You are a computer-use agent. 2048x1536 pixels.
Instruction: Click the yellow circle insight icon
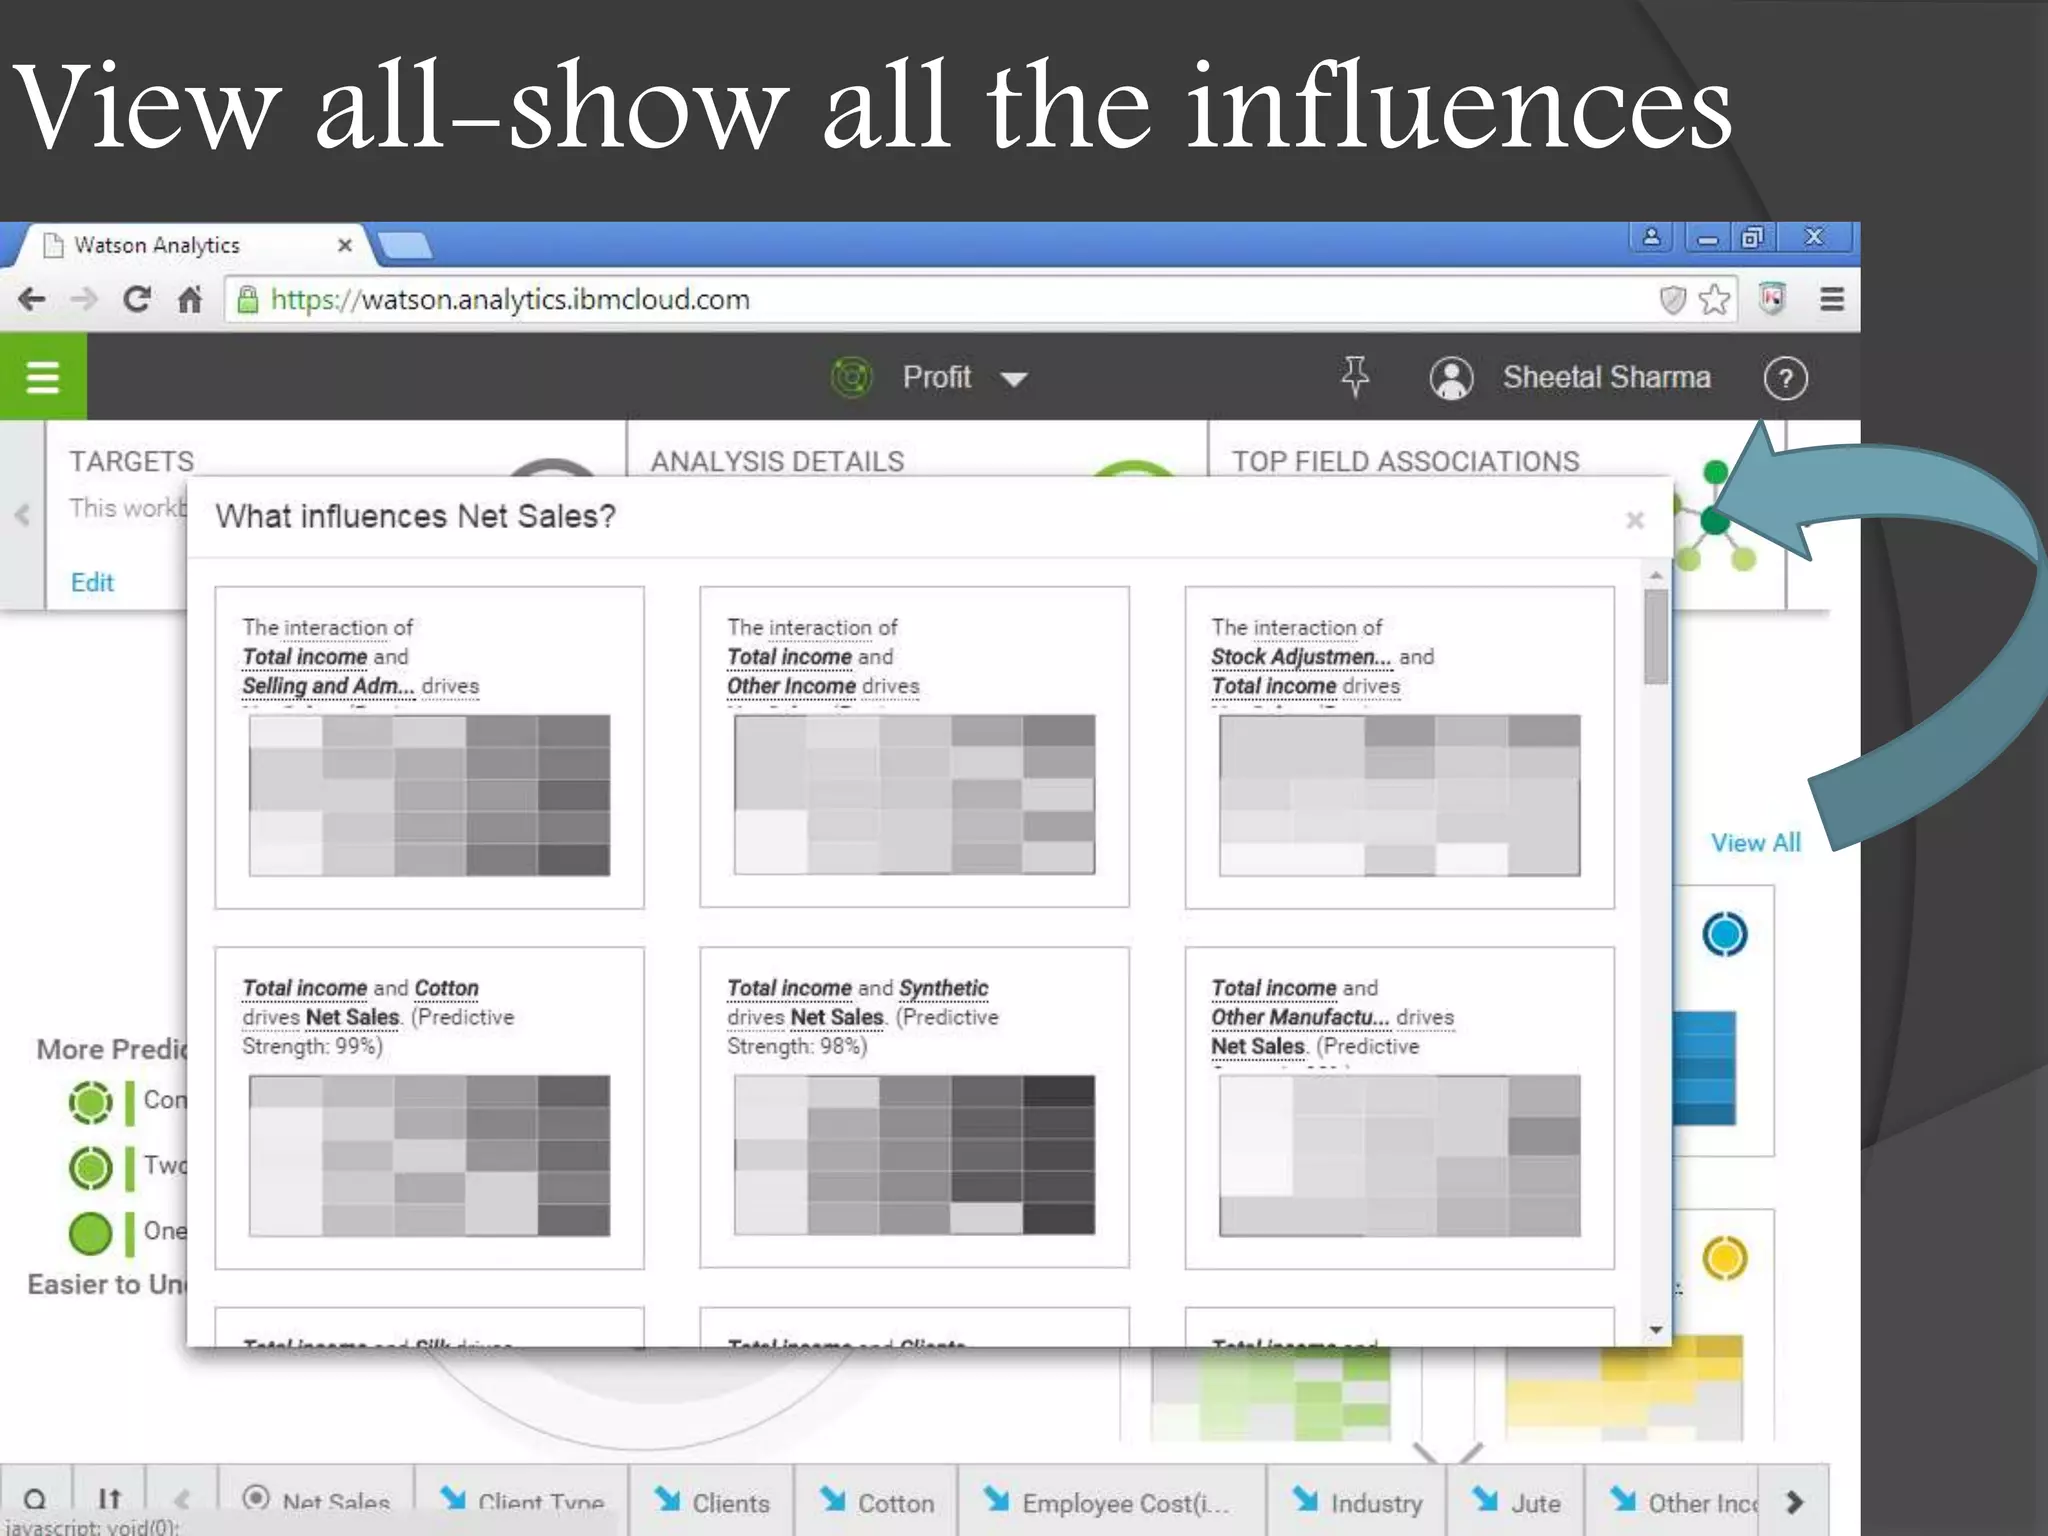1724,1258
